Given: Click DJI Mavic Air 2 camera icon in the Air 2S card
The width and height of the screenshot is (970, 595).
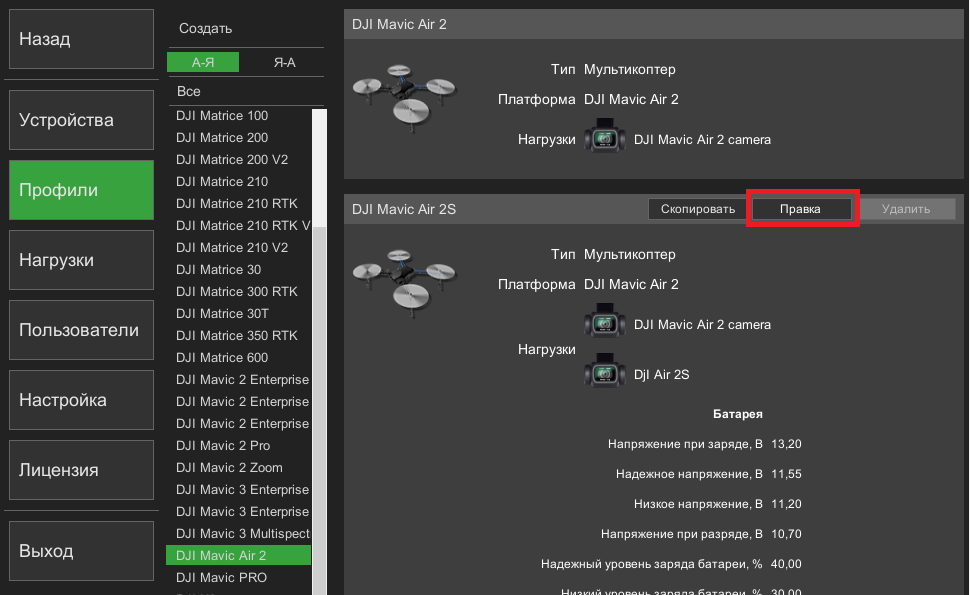Looking at the screenshot, I should click(604, 320).
